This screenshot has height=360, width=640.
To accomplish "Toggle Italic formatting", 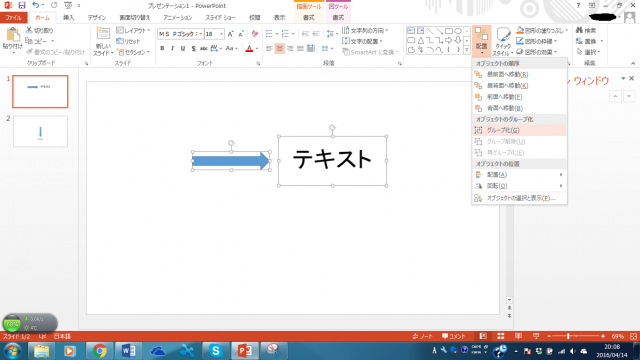I will click(172, 49).
